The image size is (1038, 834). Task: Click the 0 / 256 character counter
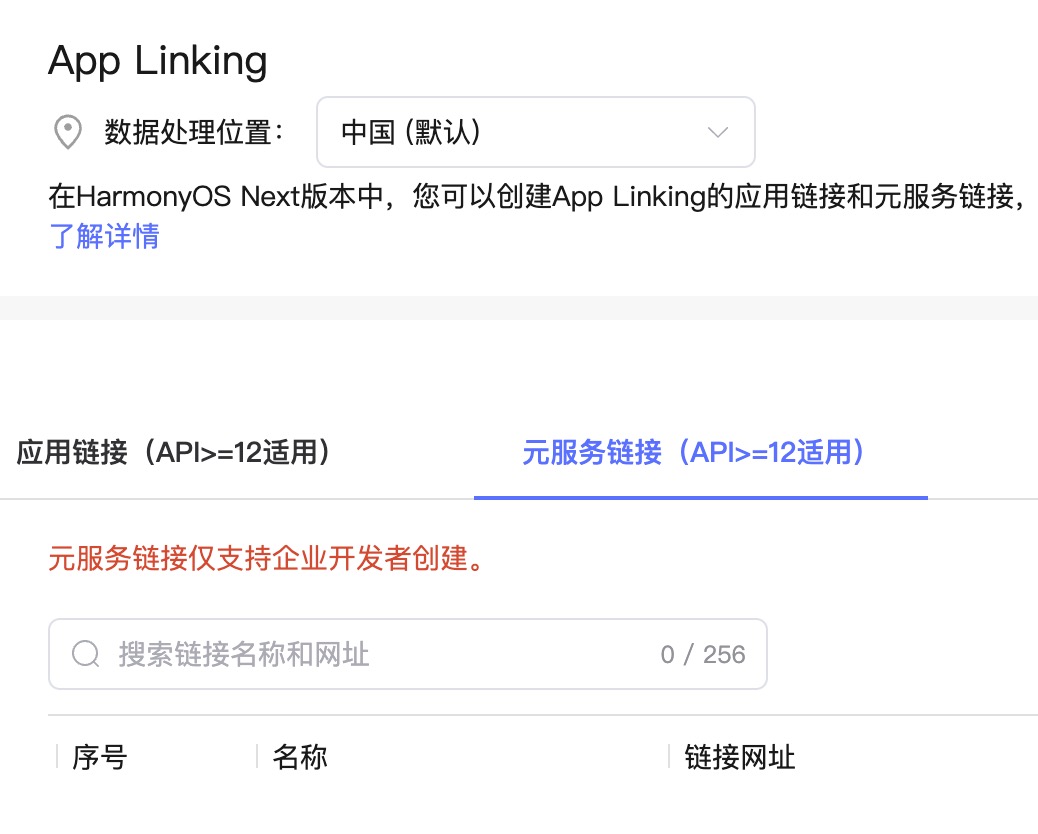tap(703, 655)
